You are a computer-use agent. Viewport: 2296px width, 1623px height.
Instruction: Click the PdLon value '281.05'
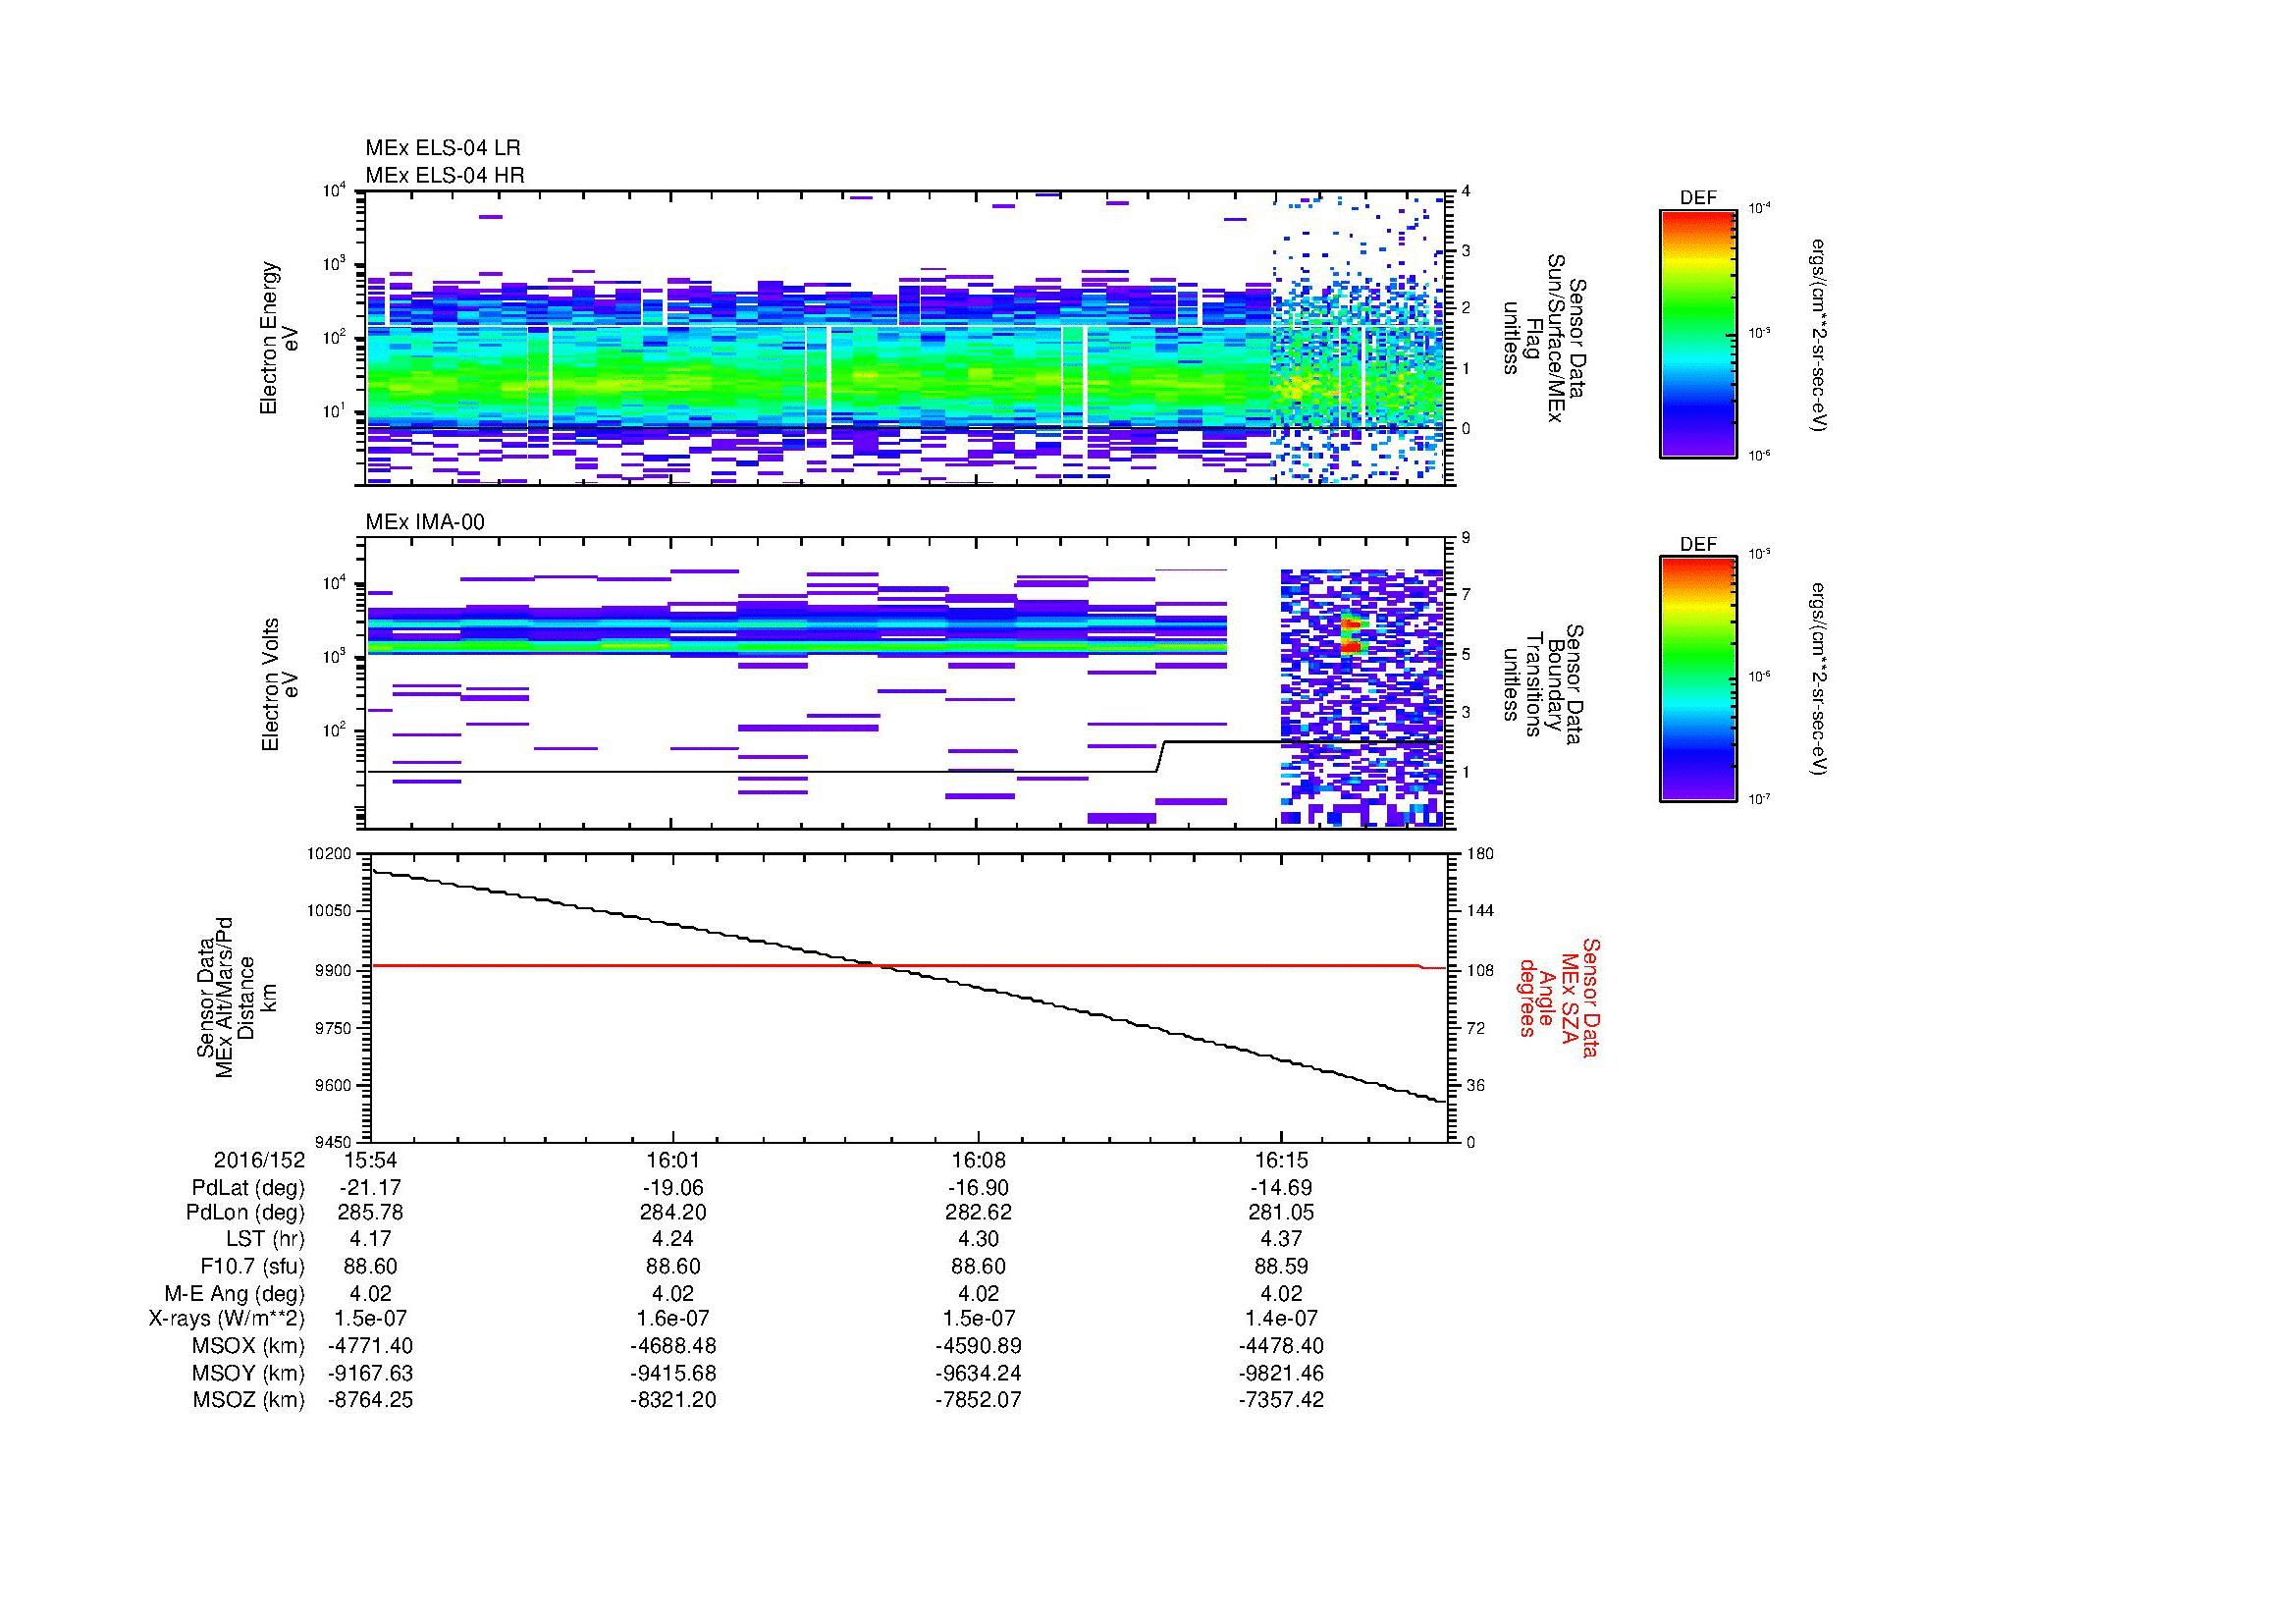[1281, 1213]
